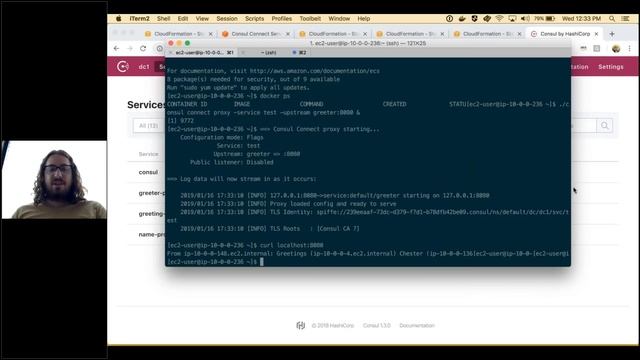
Task: Click the 1Password menu bar icon
Action: (449, 18)
